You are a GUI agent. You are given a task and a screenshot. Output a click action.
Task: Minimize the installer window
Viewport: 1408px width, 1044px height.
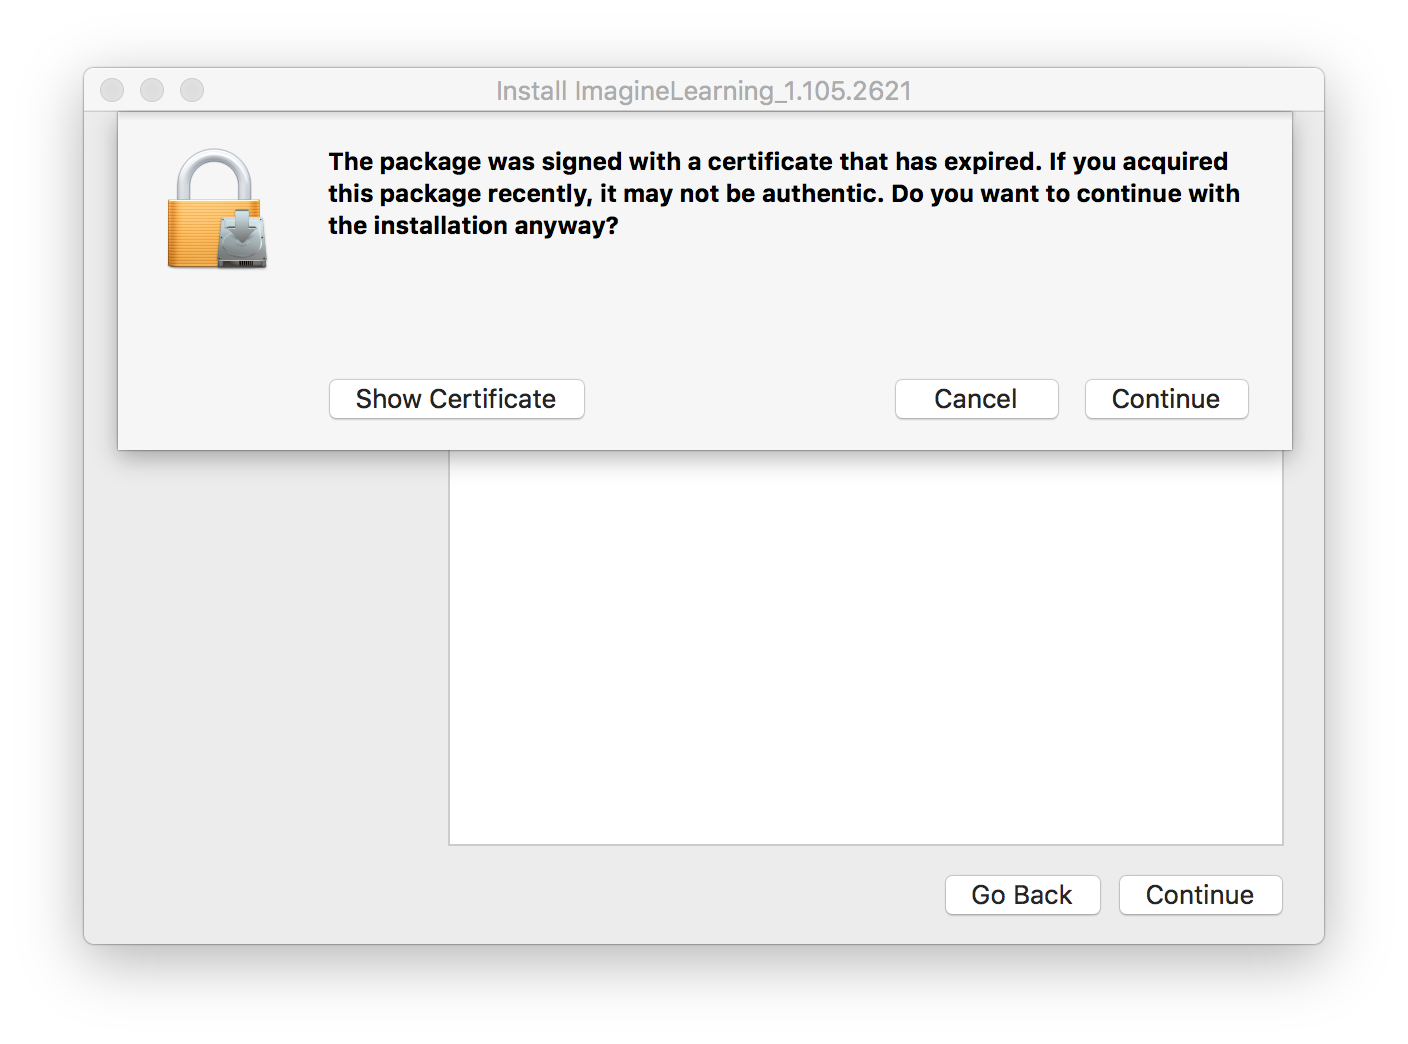tap(152, 90)
